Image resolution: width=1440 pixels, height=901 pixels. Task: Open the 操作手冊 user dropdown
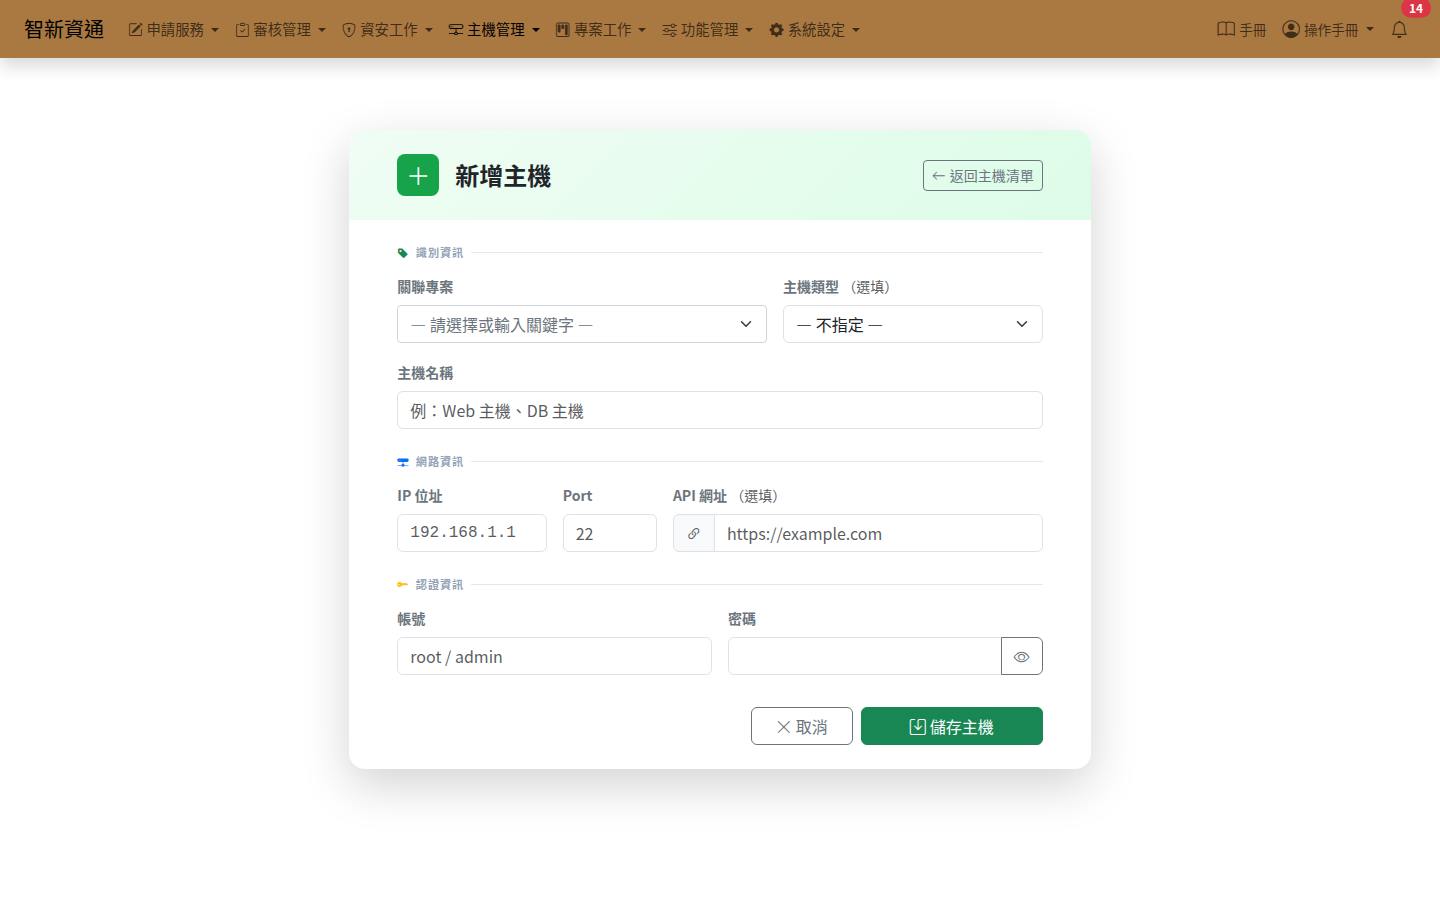tap(1328, 30)
